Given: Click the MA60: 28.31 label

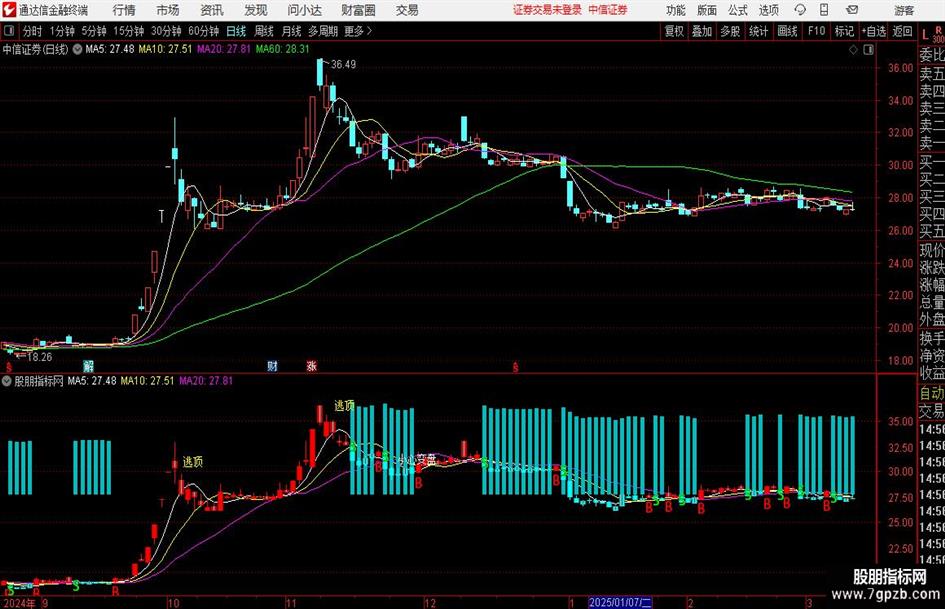Looking at the screenshot, I should [282, 49].
